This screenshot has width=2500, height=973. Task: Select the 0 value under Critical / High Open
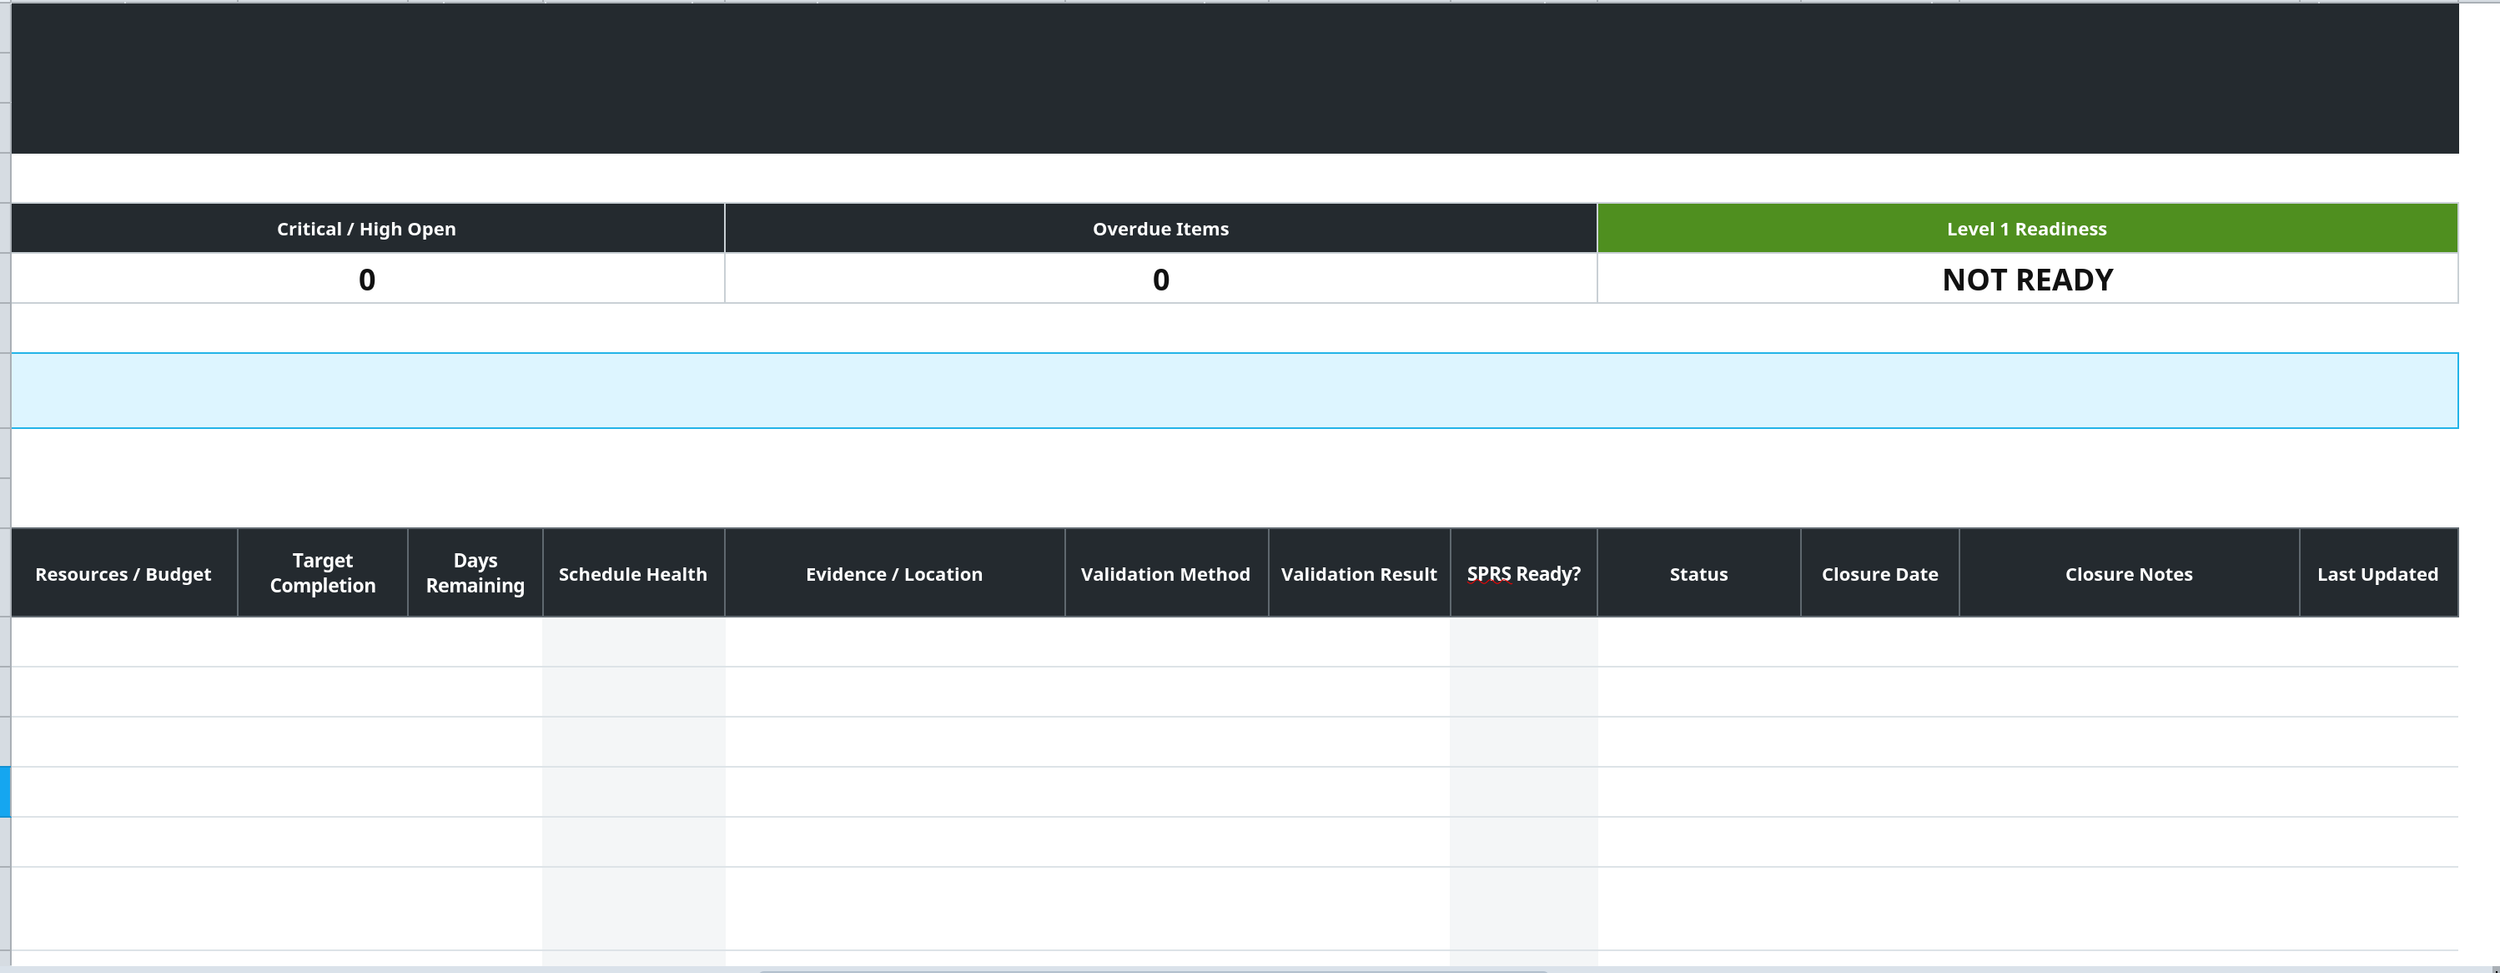point(367,279)
